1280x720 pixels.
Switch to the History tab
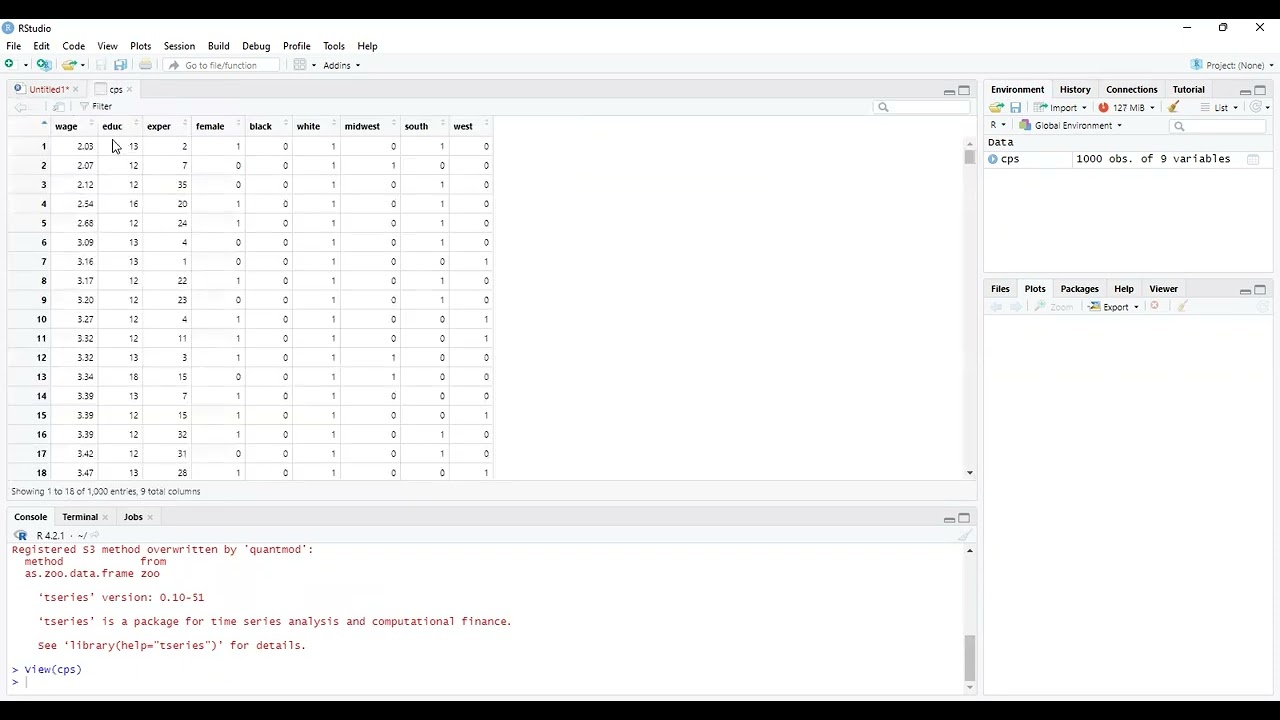(x=1075, y=90)
